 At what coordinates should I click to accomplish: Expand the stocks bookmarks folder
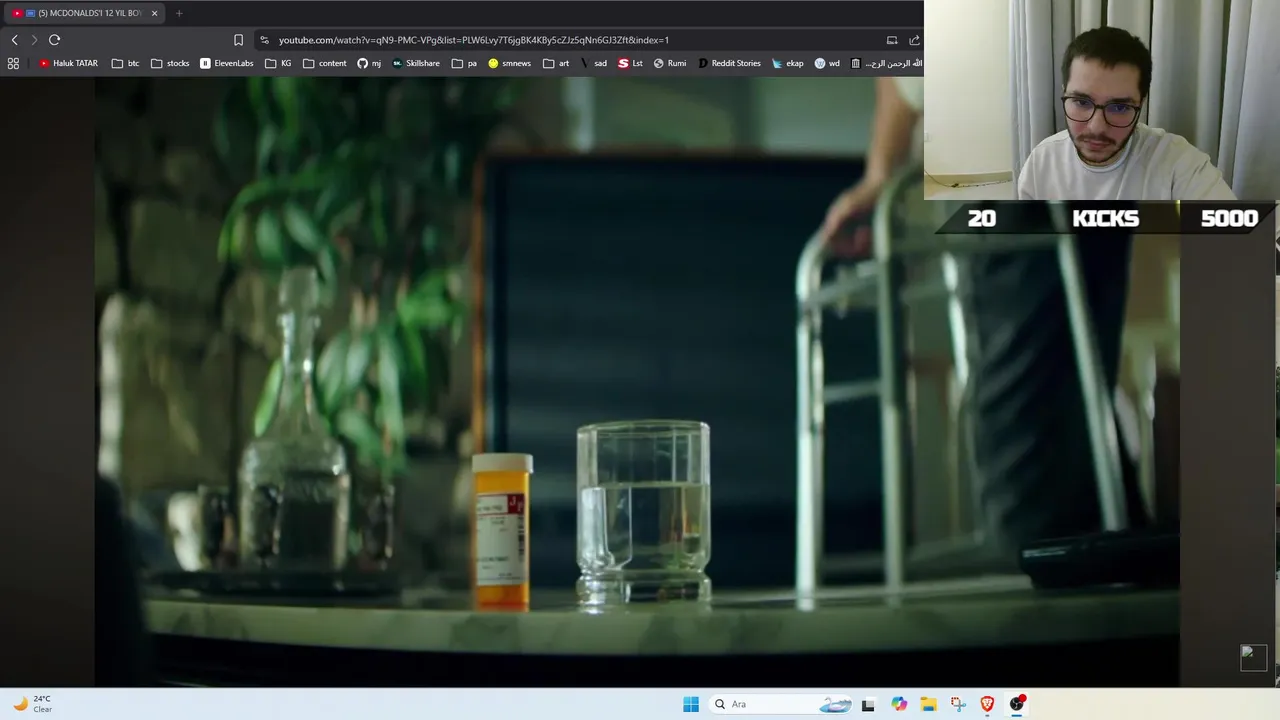point(170,63)
